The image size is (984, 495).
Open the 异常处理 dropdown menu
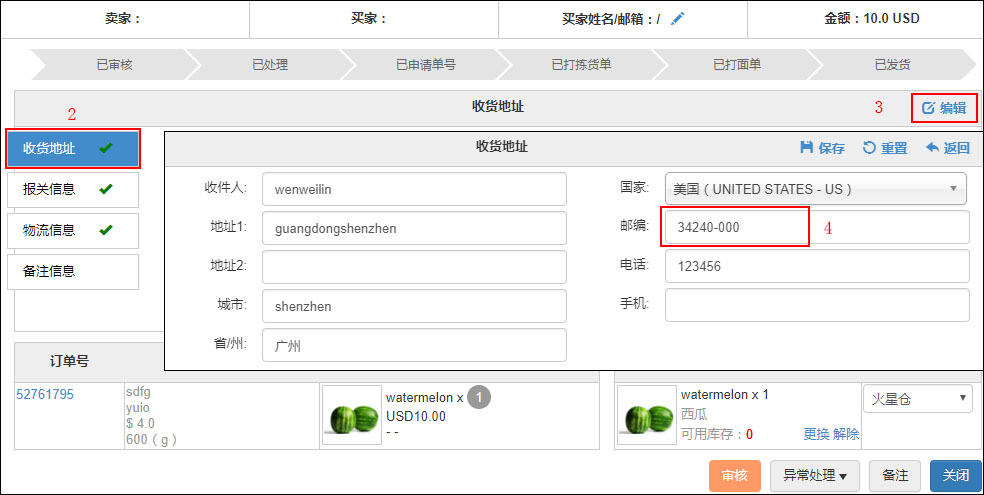(815, 476)
